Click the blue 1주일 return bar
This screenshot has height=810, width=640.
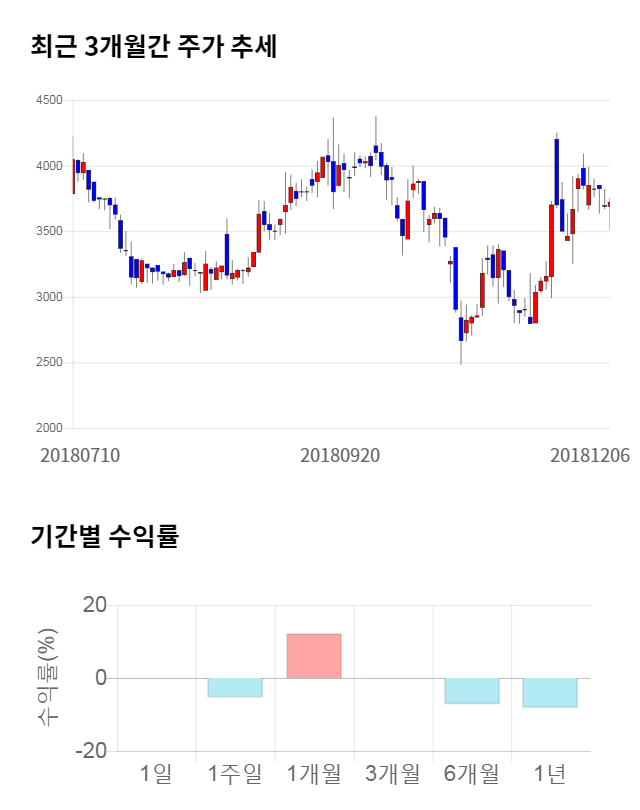click(x=235, y=687)
